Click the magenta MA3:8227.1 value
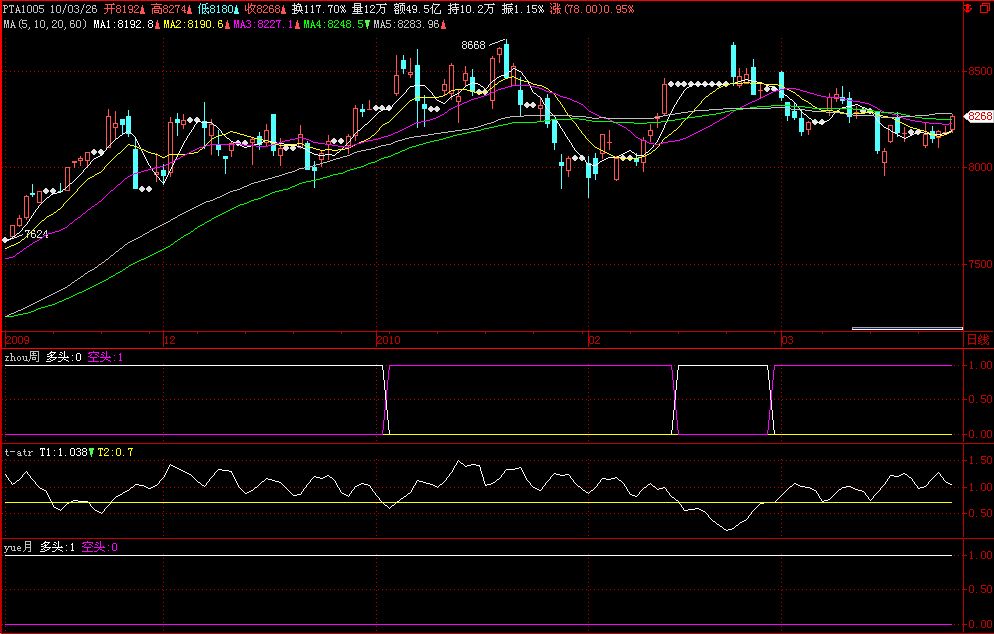This screenshot has width=994, height=634. click(x=263, y=24)
